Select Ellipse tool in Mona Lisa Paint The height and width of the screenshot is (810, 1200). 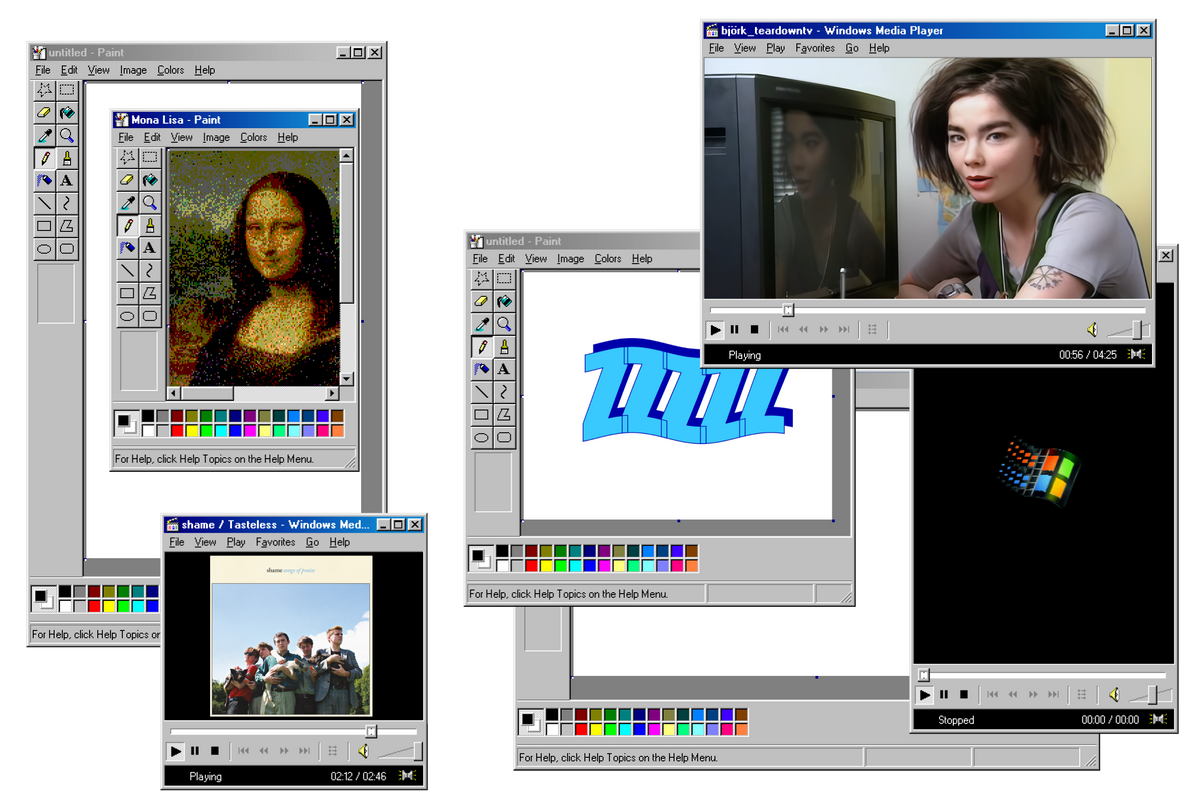[x=127, y=316]
